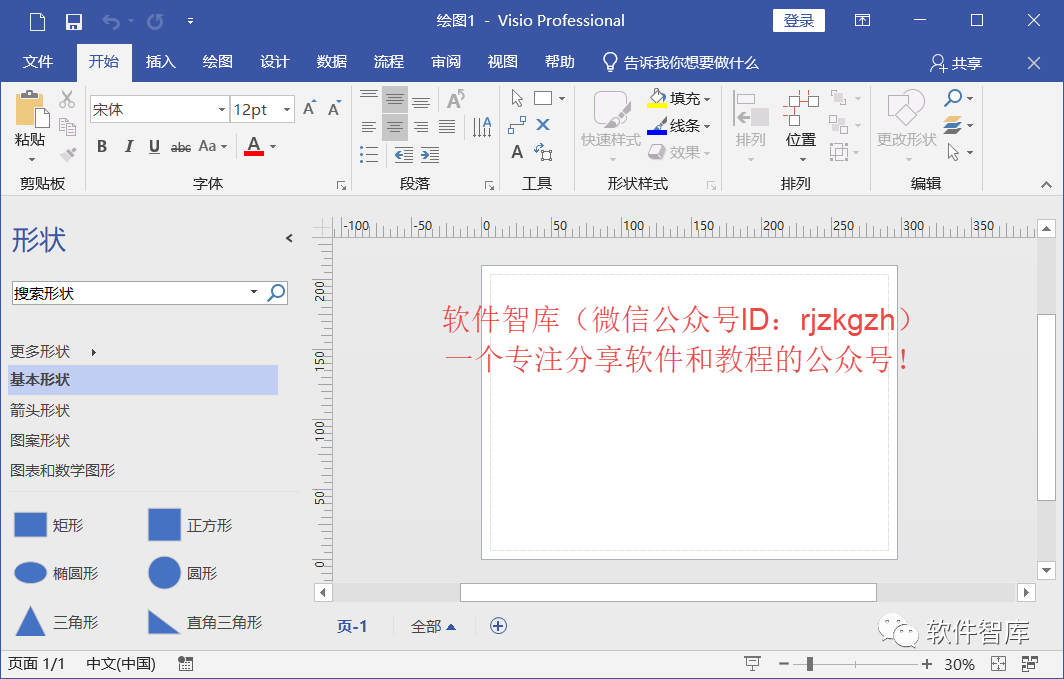Image resolution: width=1064 pixels, height=679 pixels.
Task: Search shapes with the magnifier icon
Action: coord(276,293)
